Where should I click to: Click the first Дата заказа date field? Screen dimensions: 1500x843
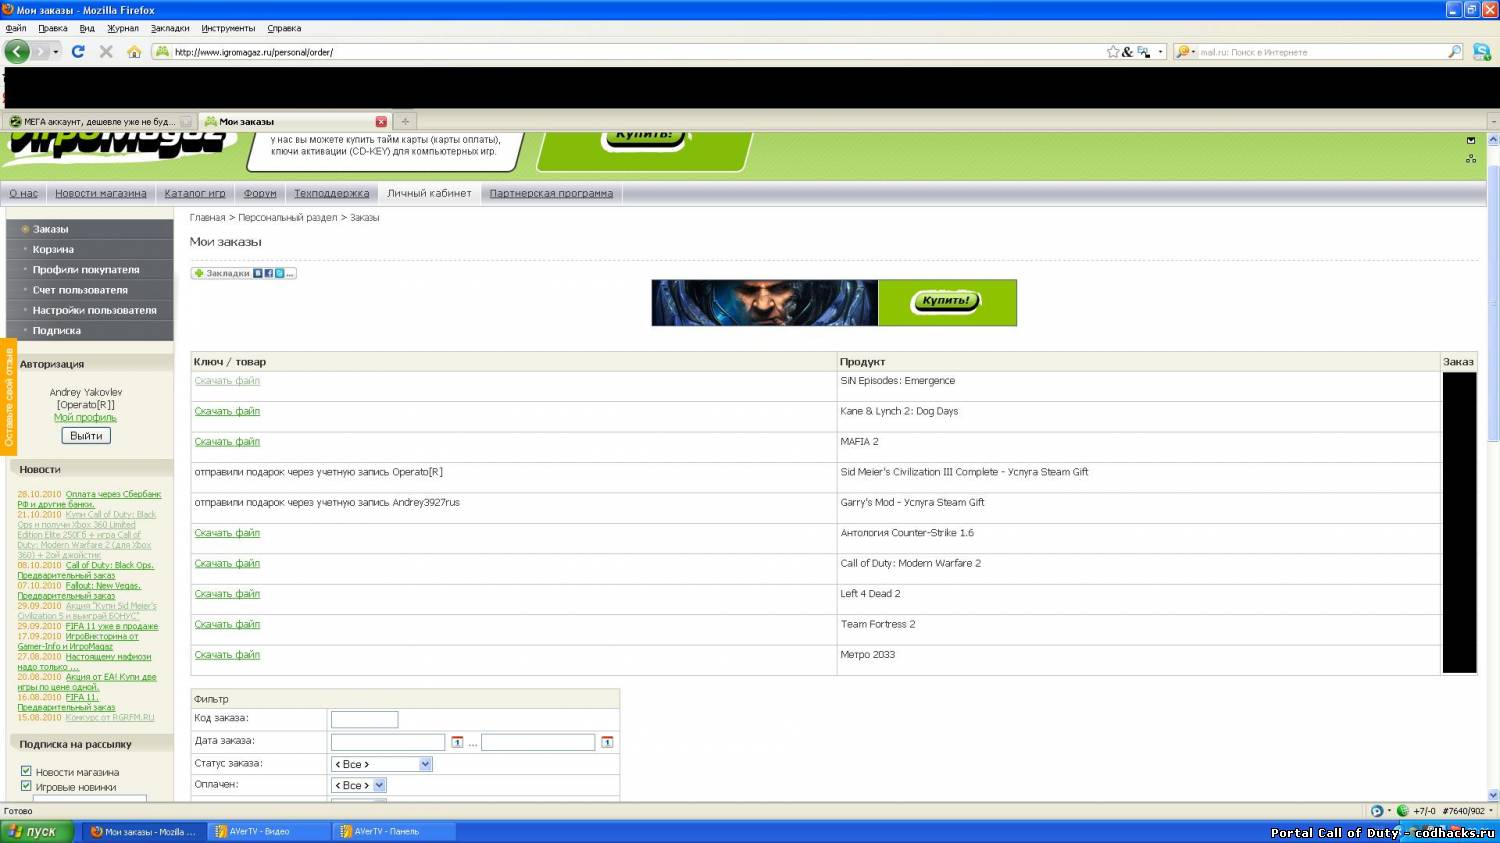[388, 742]
